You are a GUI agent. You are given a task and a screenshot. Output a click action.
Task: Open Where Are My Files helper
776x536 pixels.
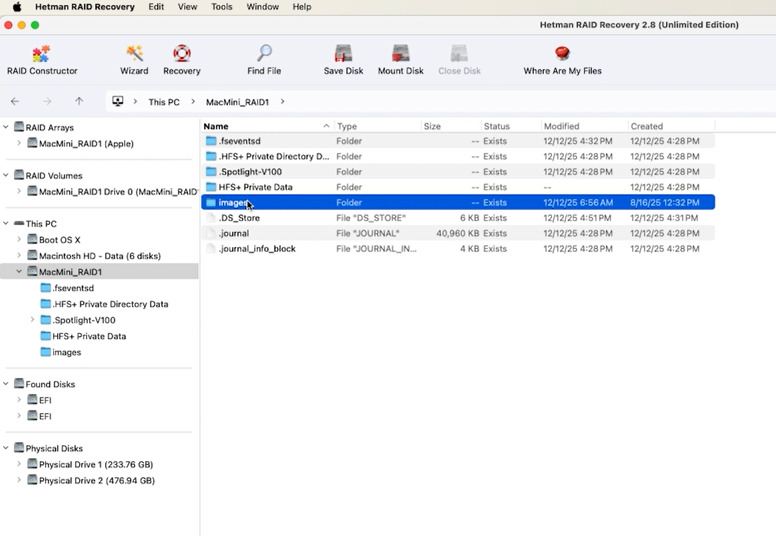coord(562,59)
